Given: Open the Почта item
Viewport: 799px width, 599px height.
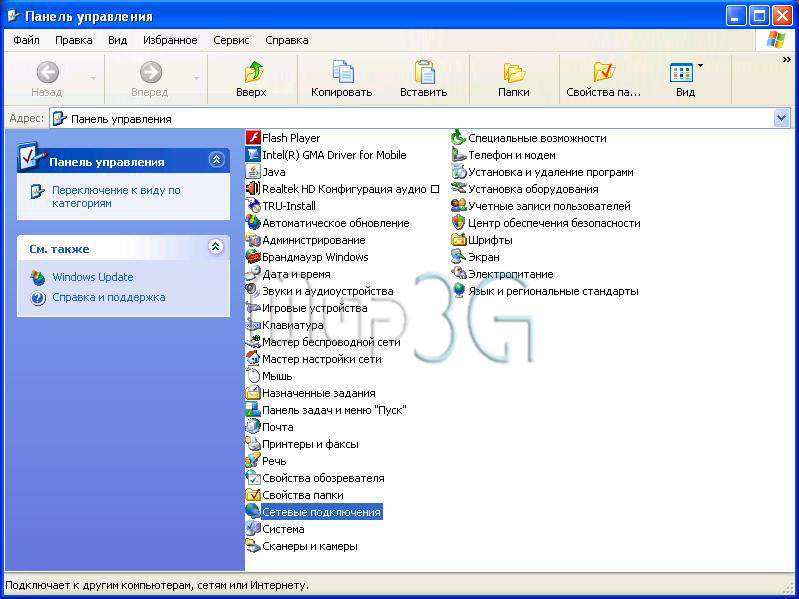Looking at the screenshot, I should tap(270, 427).
